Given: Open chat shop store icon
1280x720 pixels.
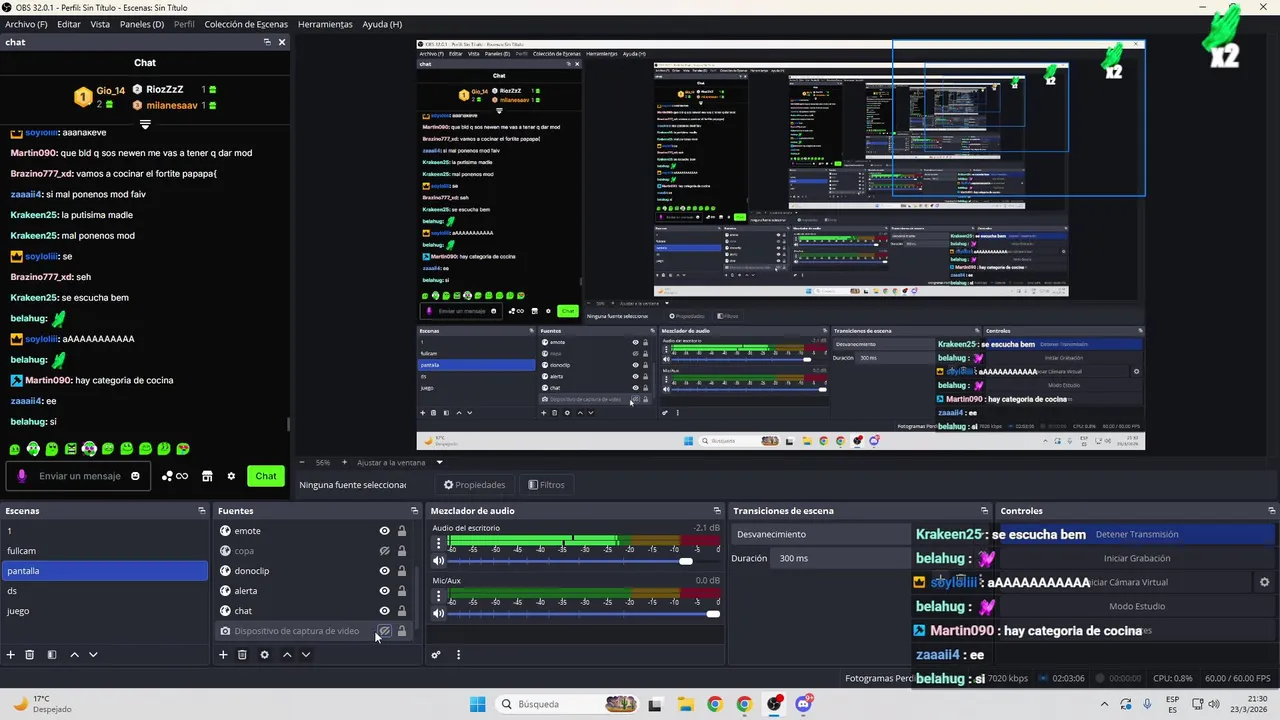Looking at the screenshot, I should tap(207, 476).
